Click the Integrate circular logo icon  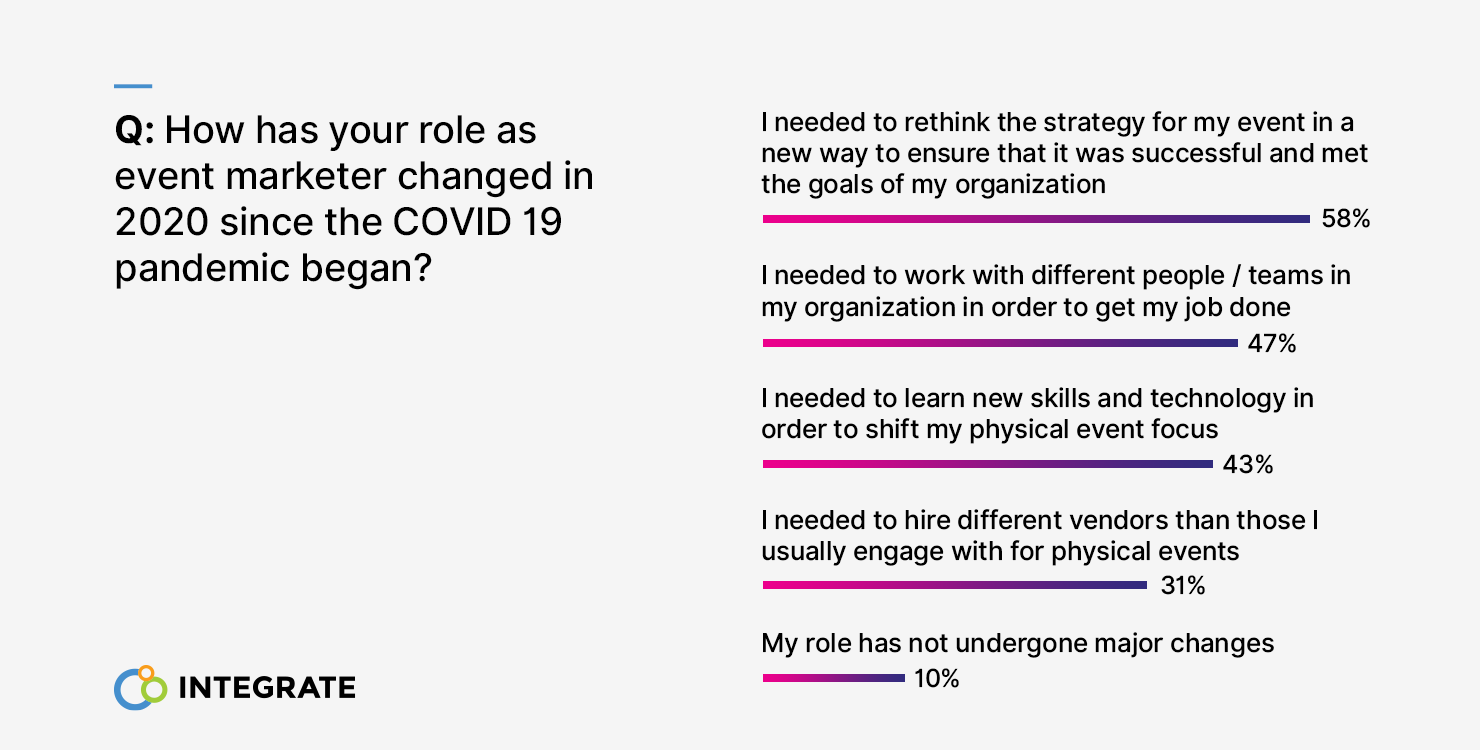(x=140, y=687)
